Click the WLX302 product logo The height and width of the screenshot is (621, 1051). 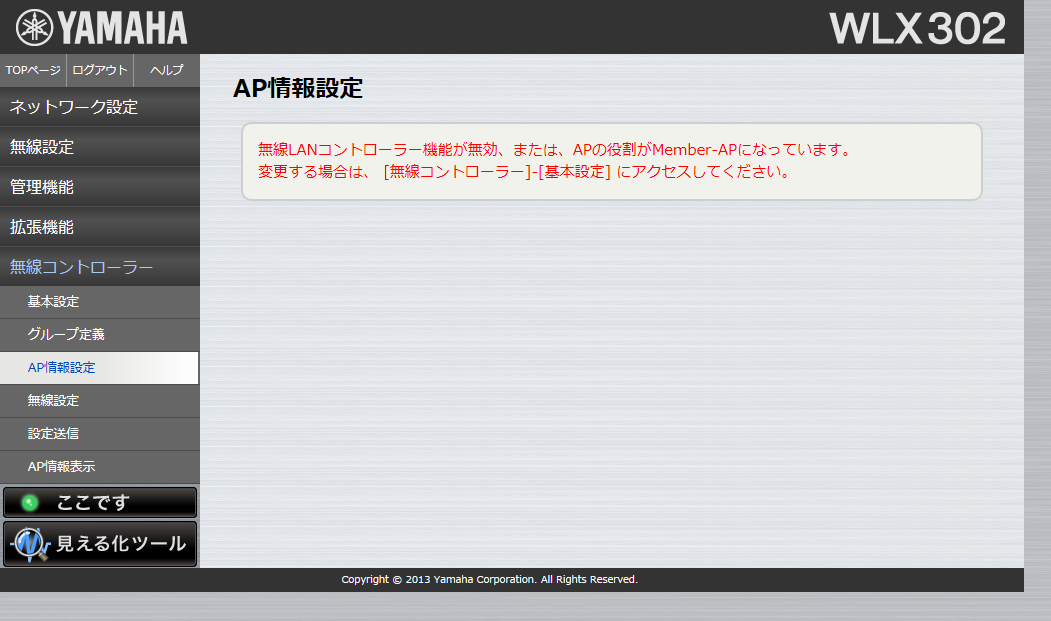pos(916,29)
